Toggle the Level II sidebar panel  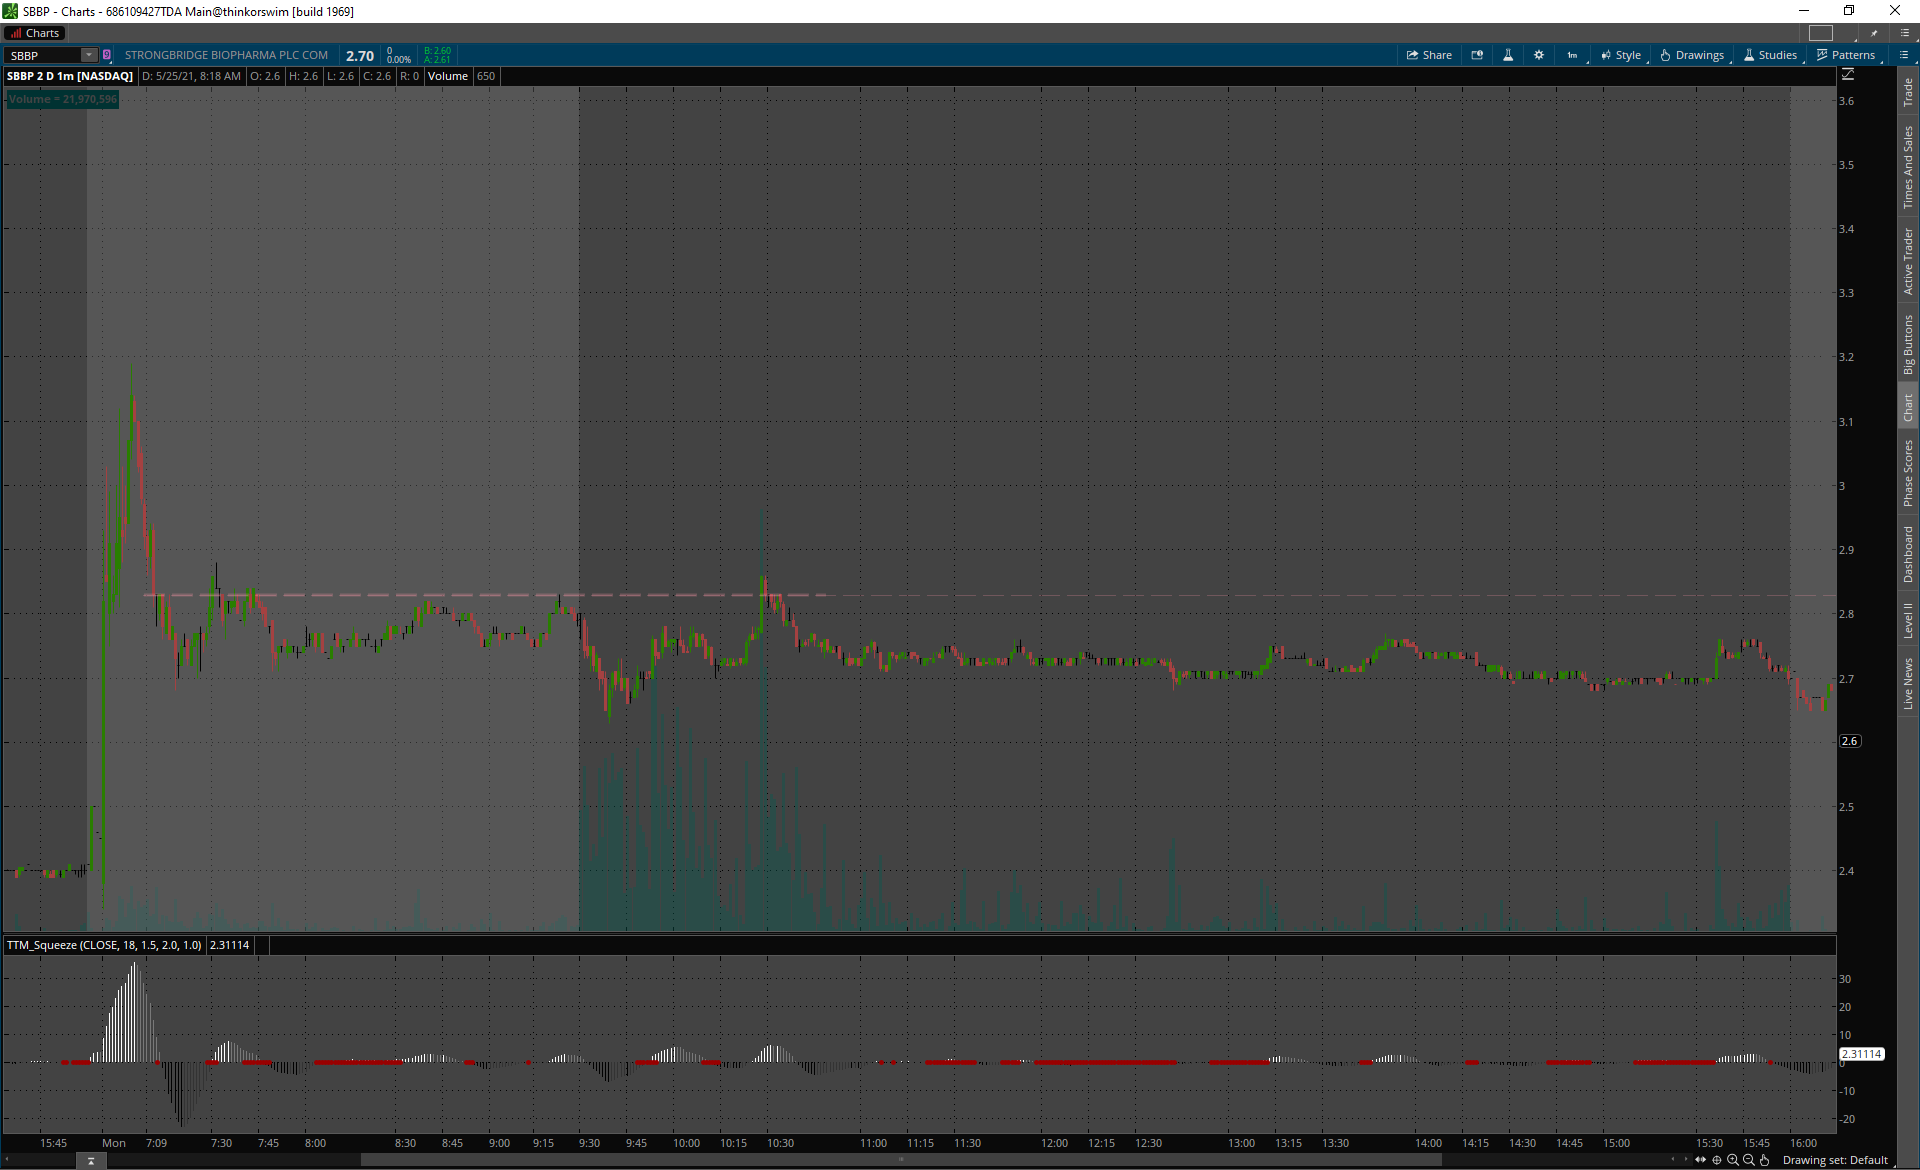coord(1908,620)
